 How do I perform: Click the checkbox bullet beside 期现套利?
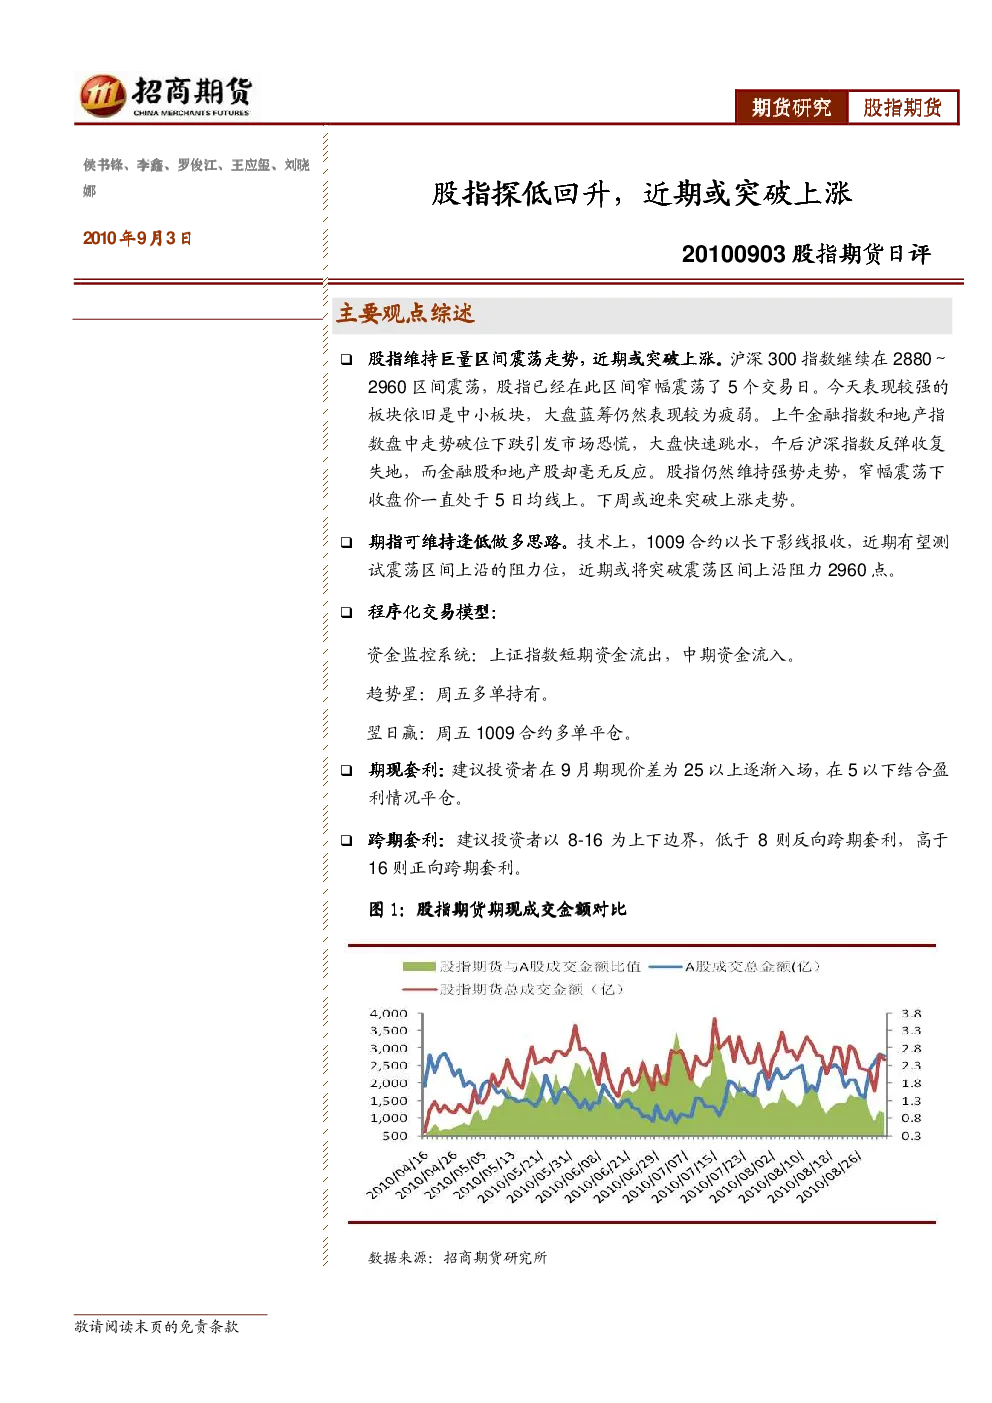pos(346,770)
